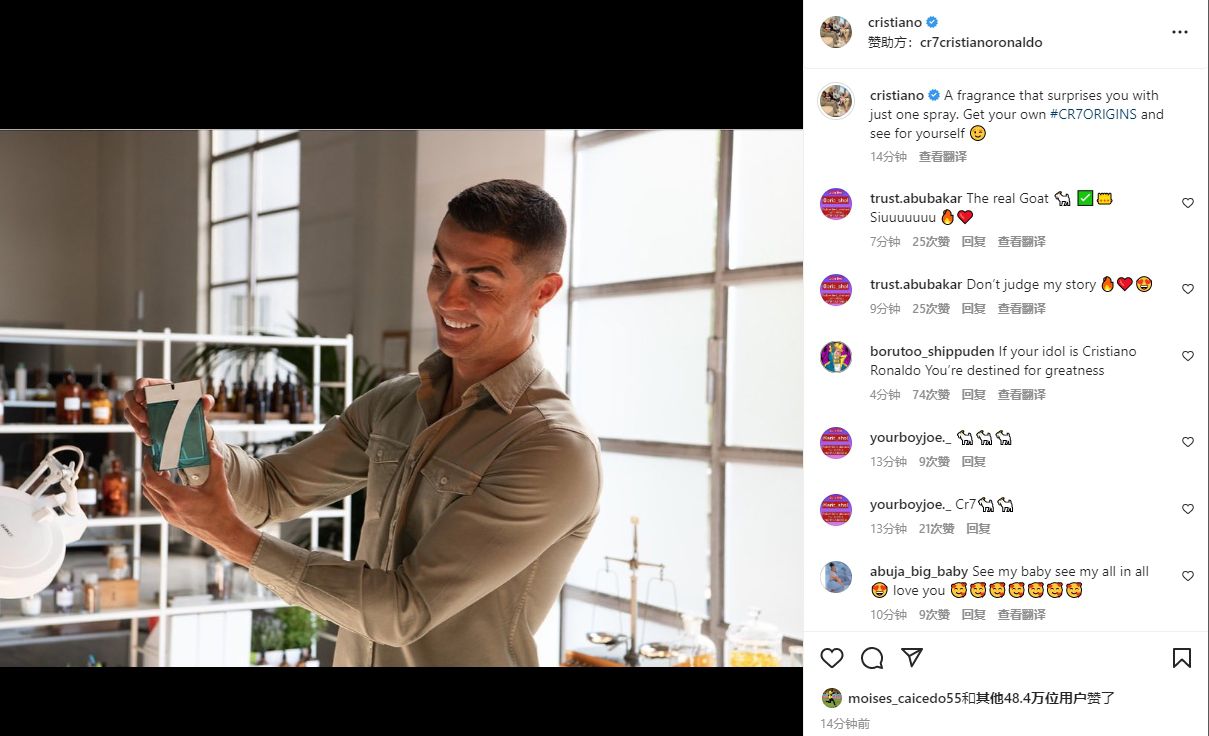View the 74 likes on borutoo_shippuden's comment
The width and height of the screenshot is (1209, 736).
click(931, 395)
